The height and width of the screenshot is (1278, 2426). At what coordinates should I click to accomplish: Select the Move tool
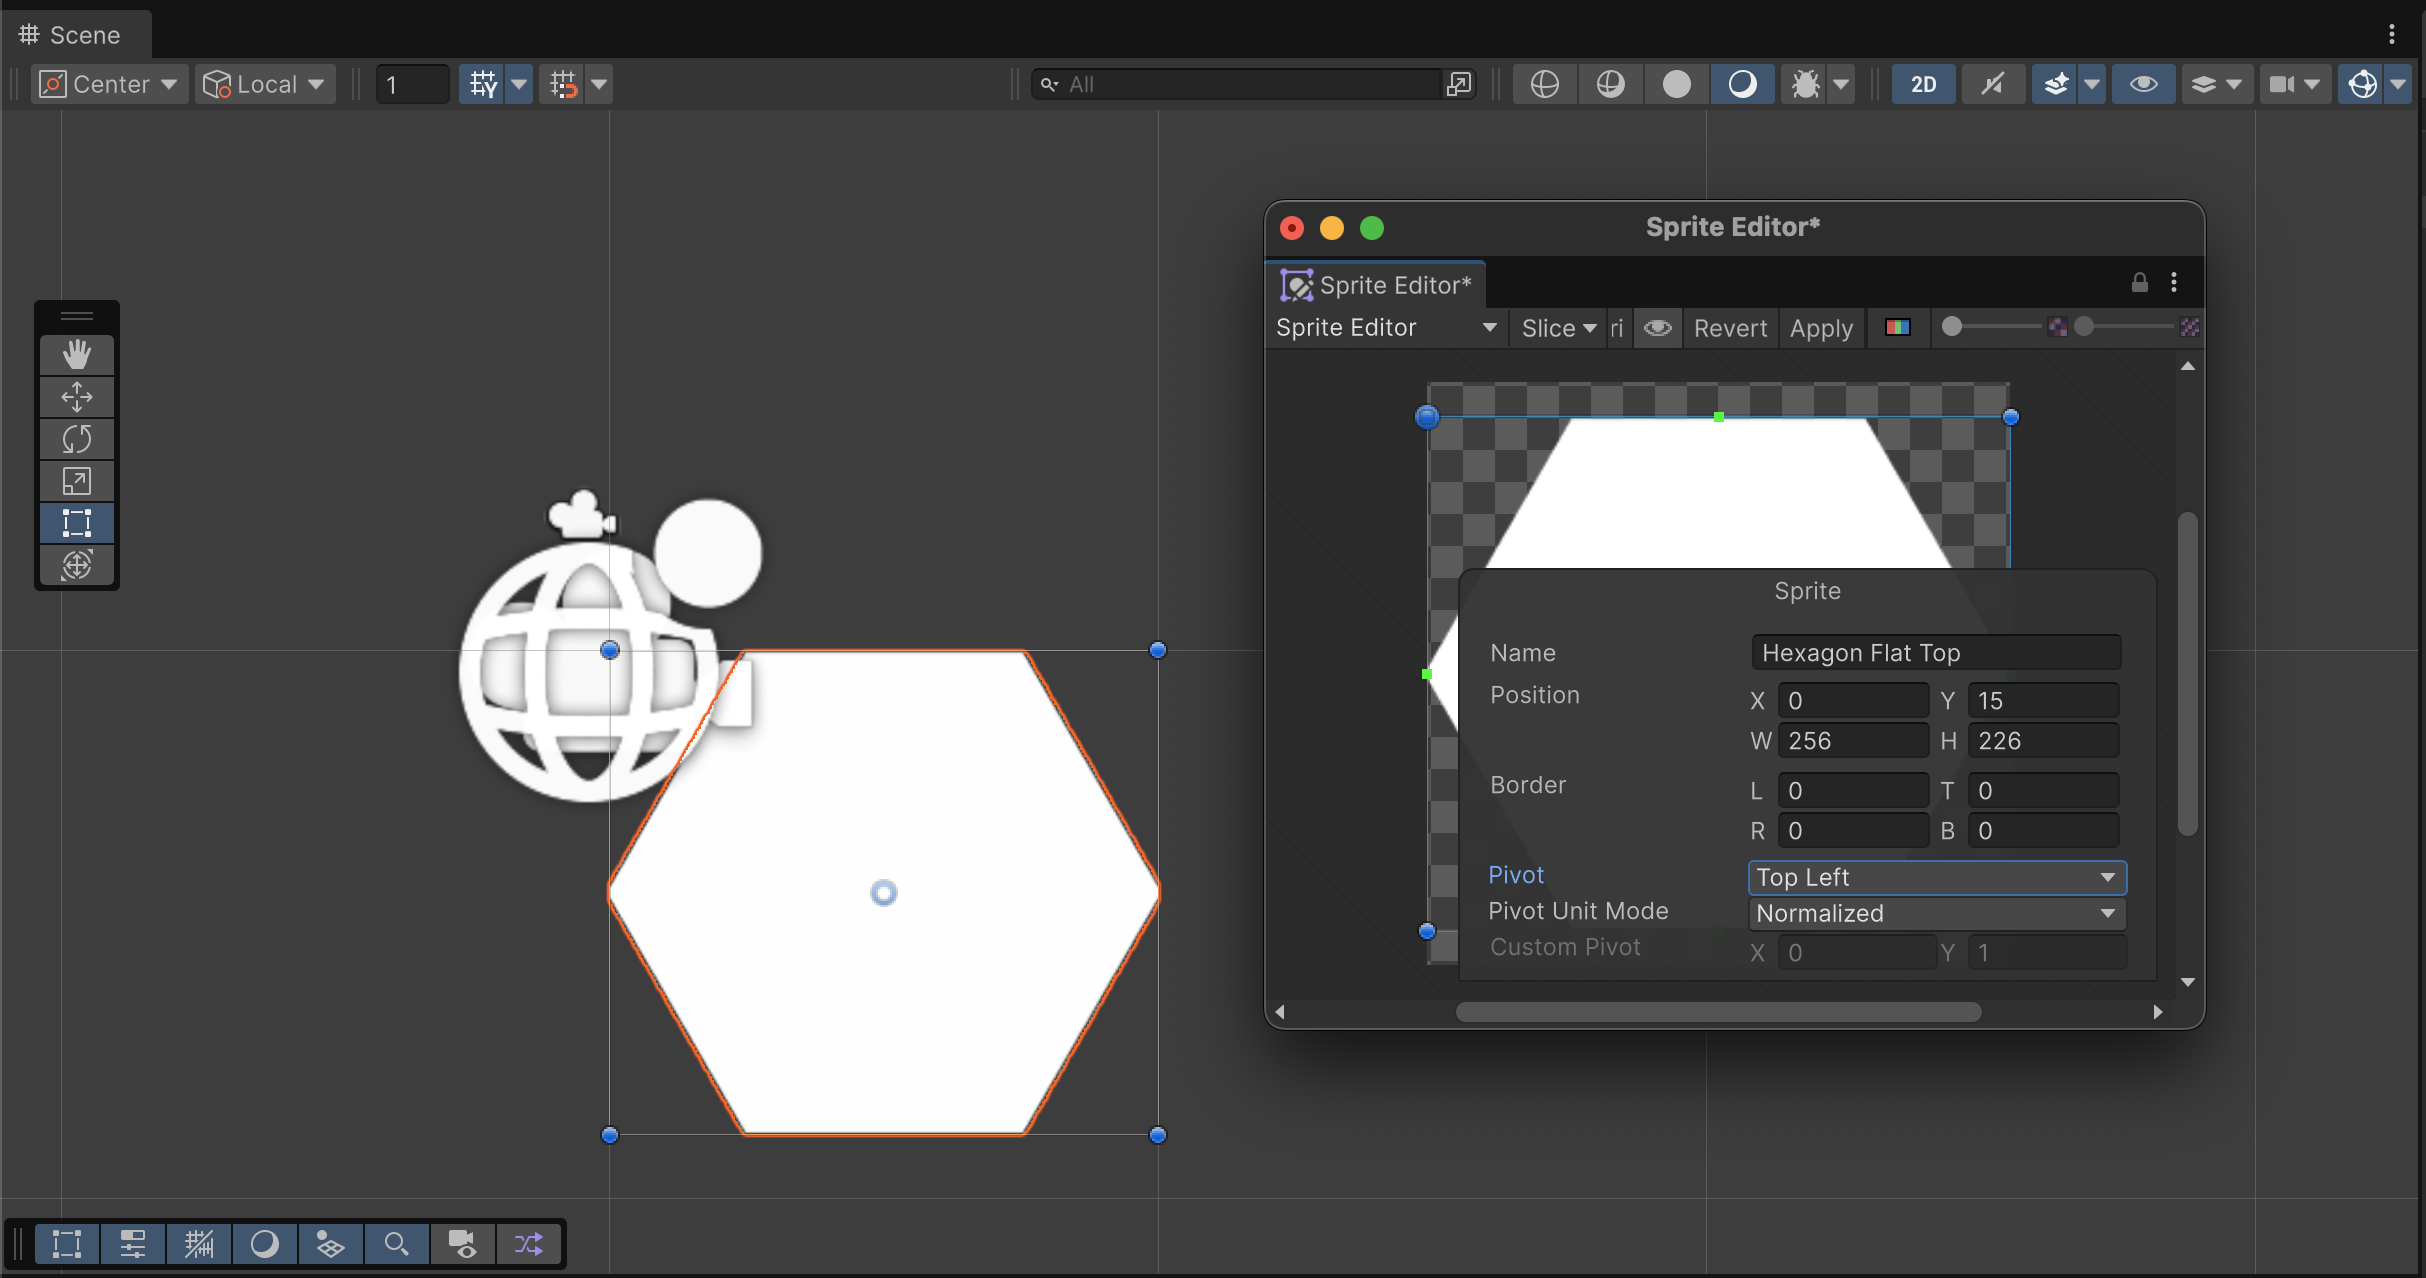[77, 397]
